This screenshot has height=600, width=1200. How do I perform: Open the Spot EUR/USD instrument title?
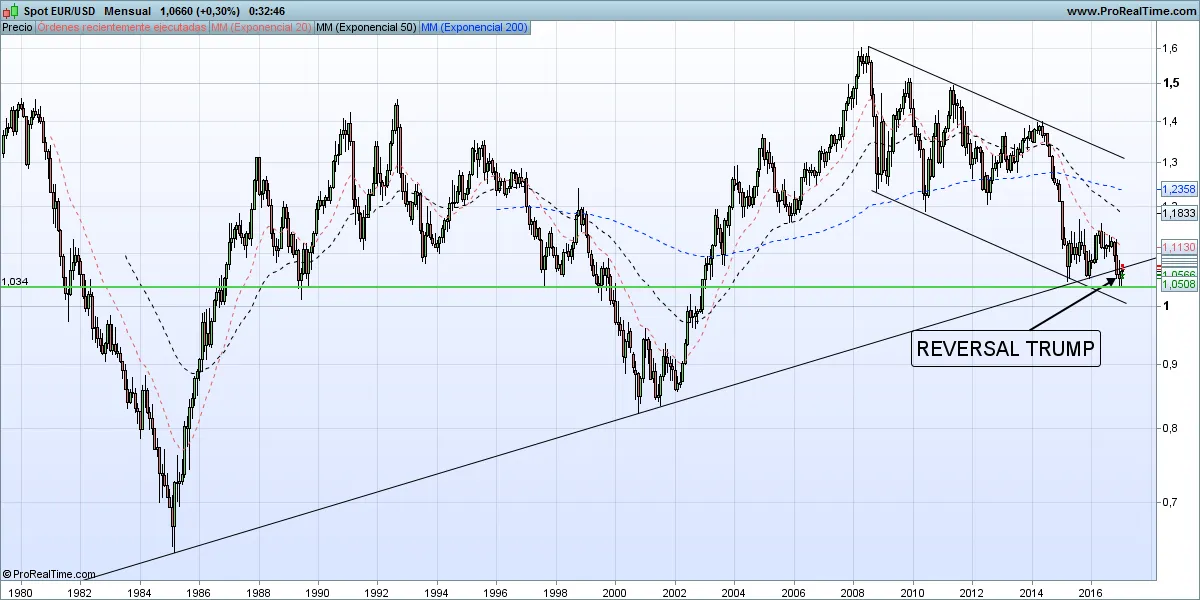(x=59, y=11)
